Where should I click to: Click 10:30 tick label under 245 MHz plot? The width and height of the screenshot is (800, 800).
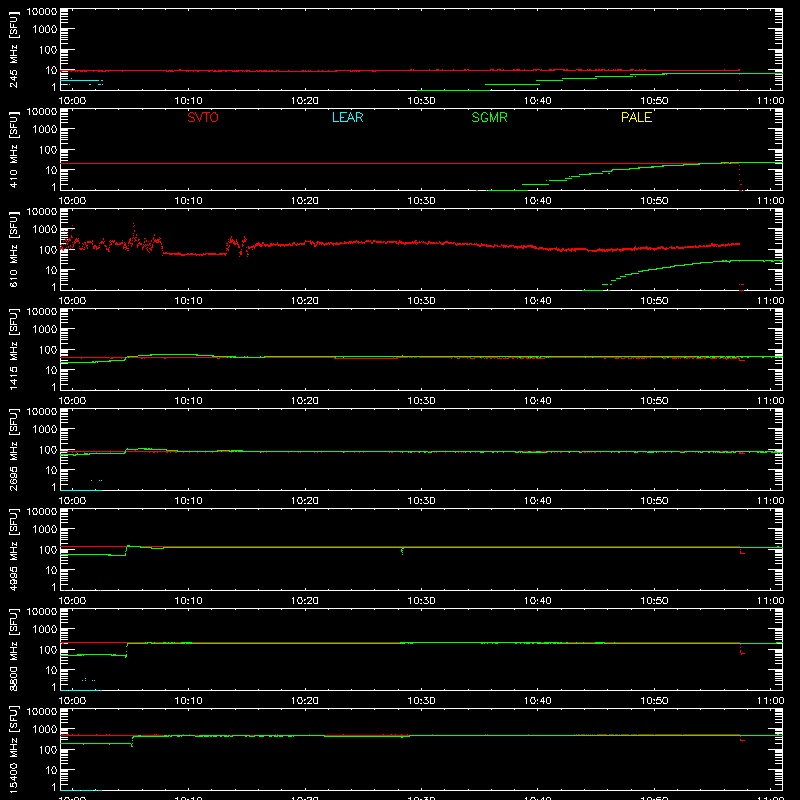click(421, 101)
